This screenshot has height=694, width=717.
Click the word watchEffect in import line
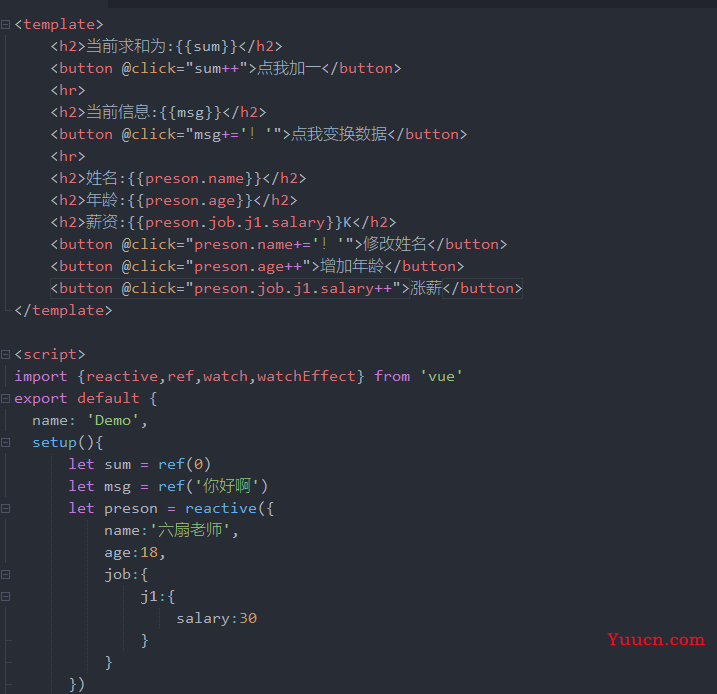306,376
